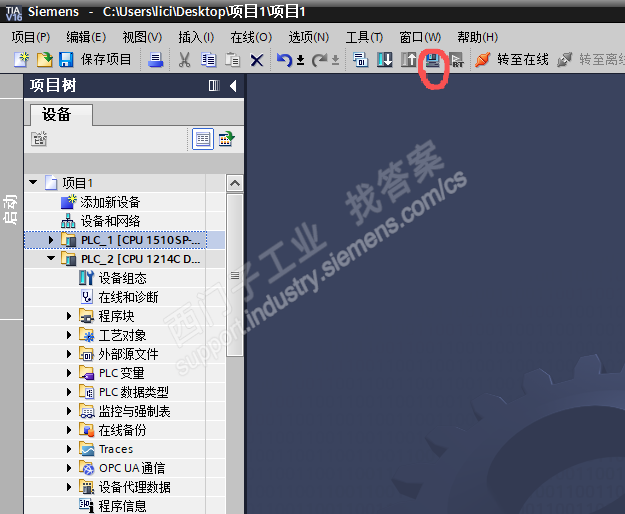Viewport: 625px width, 514px height.
Task: Expand the PLC_1 CPU 1510SP node
Action: click(x=51, y=240)
